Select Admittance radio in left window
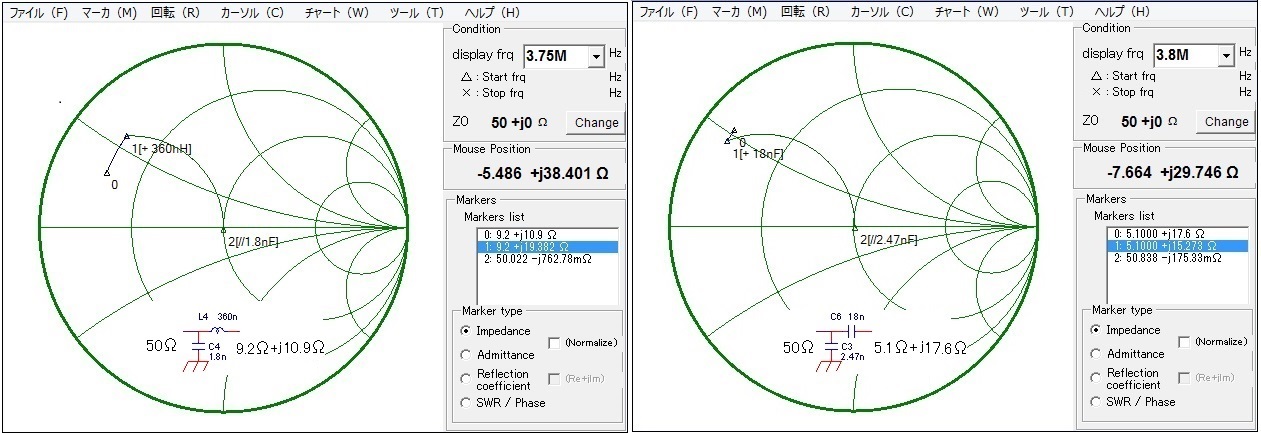Viewport: 1261px width, 433px height. 466,355
